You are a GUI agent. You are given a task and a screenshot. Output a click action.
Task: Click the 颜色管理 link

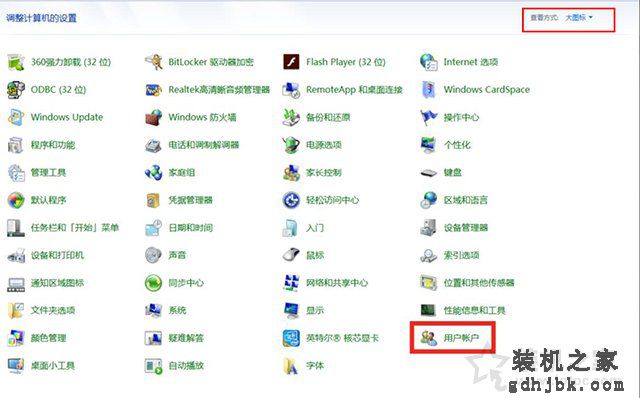pyautogui.click(x=48, y=338)
